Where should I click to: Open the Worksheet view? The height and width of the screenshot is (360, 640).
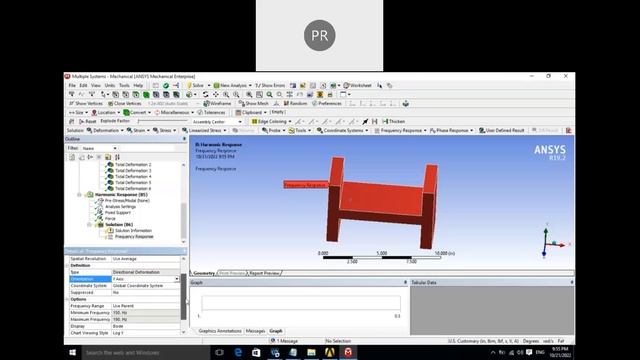[x=358, y=85]
